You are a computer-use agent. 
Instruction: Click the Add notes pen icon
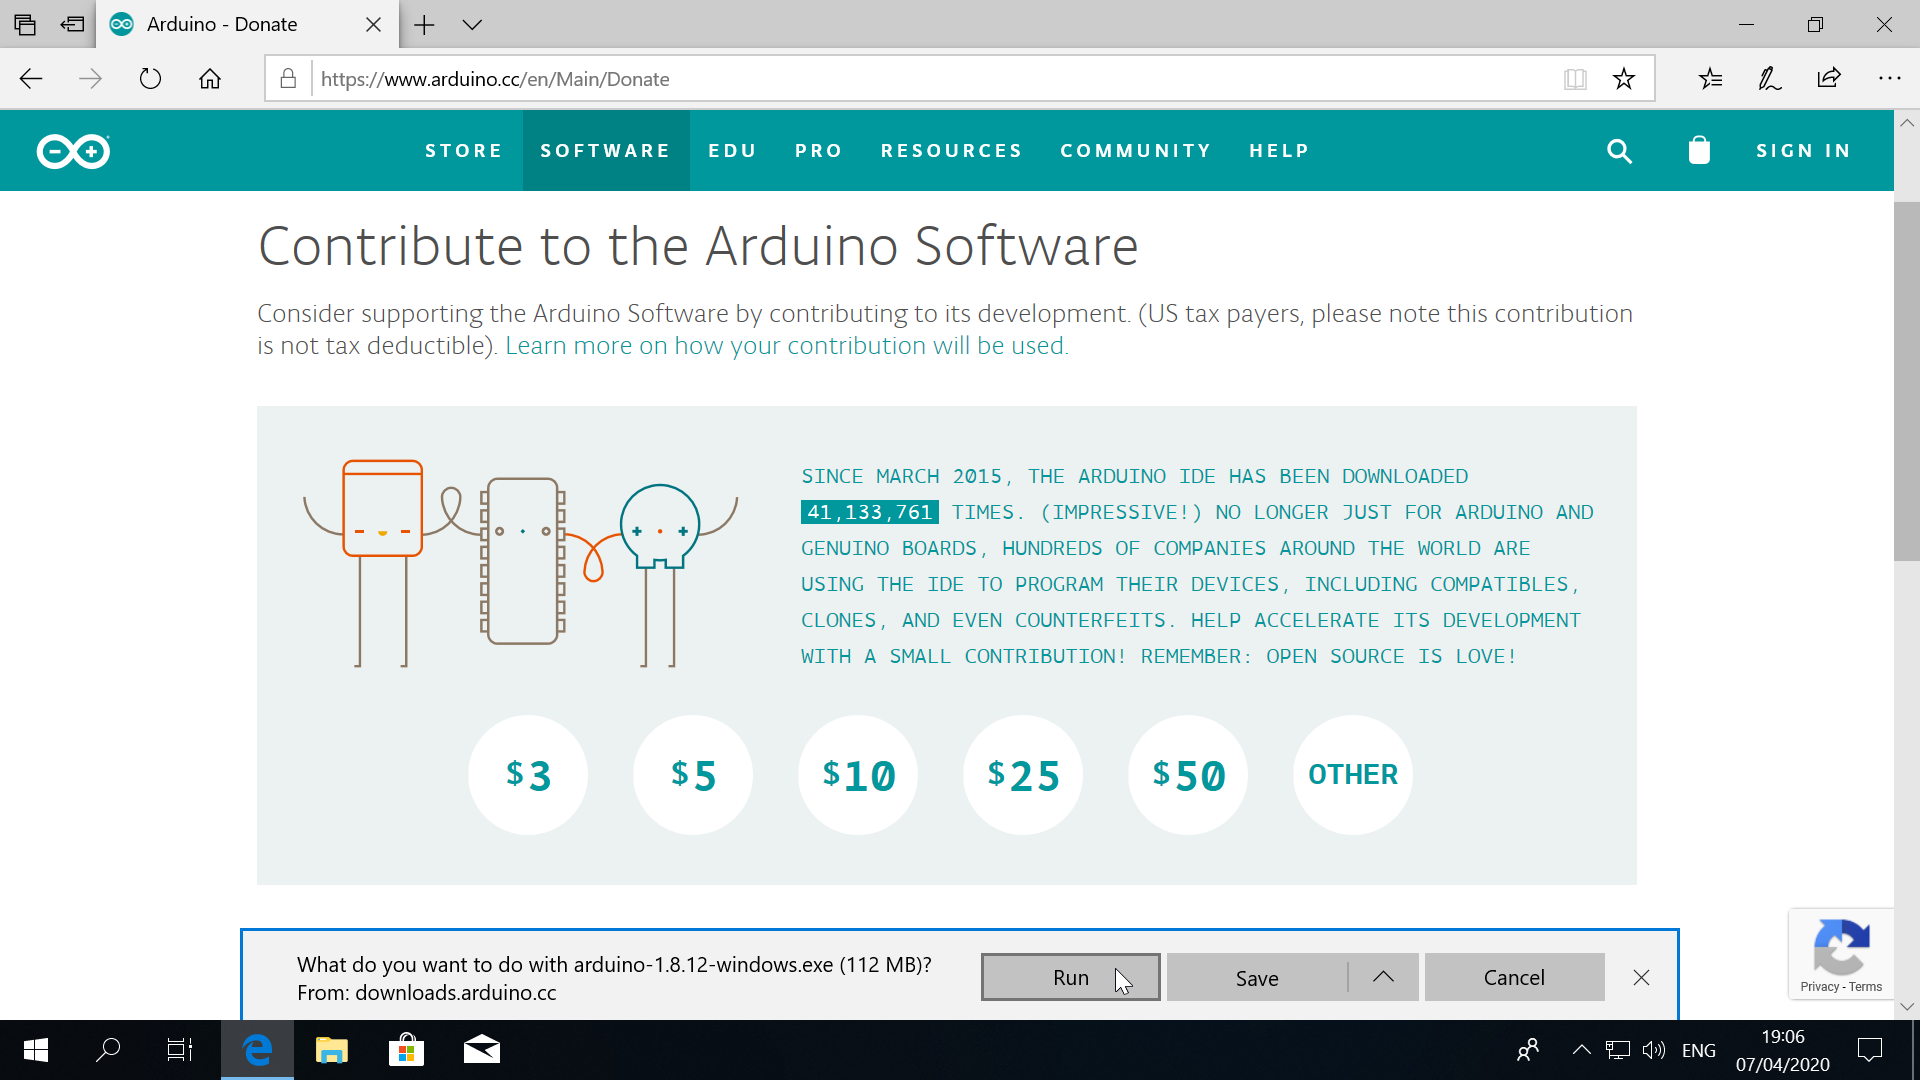click(1769, 79)
